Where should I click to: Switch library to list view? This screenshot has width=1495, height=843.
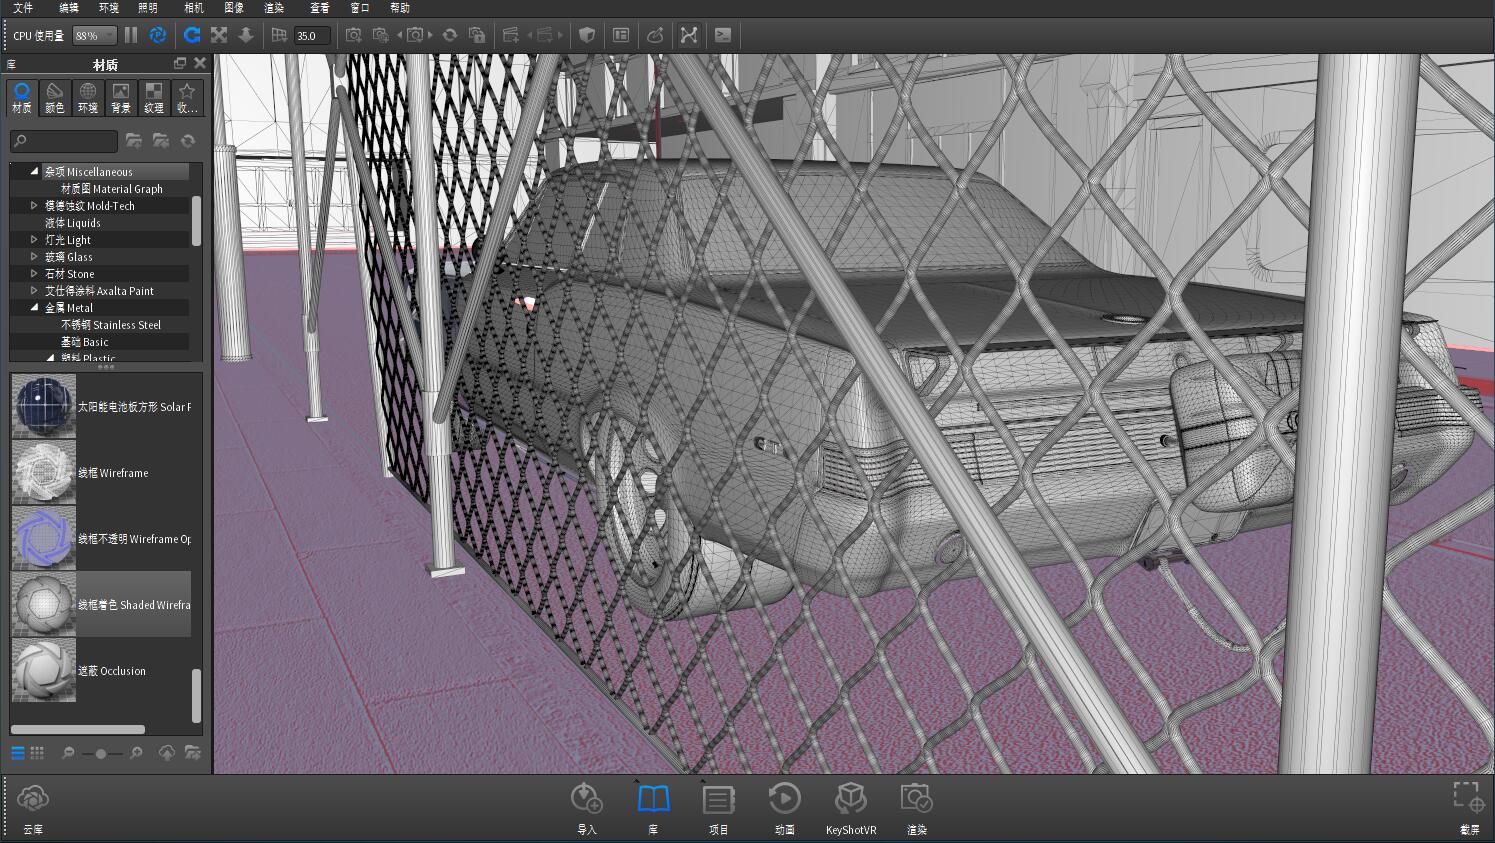coord(18,753)
